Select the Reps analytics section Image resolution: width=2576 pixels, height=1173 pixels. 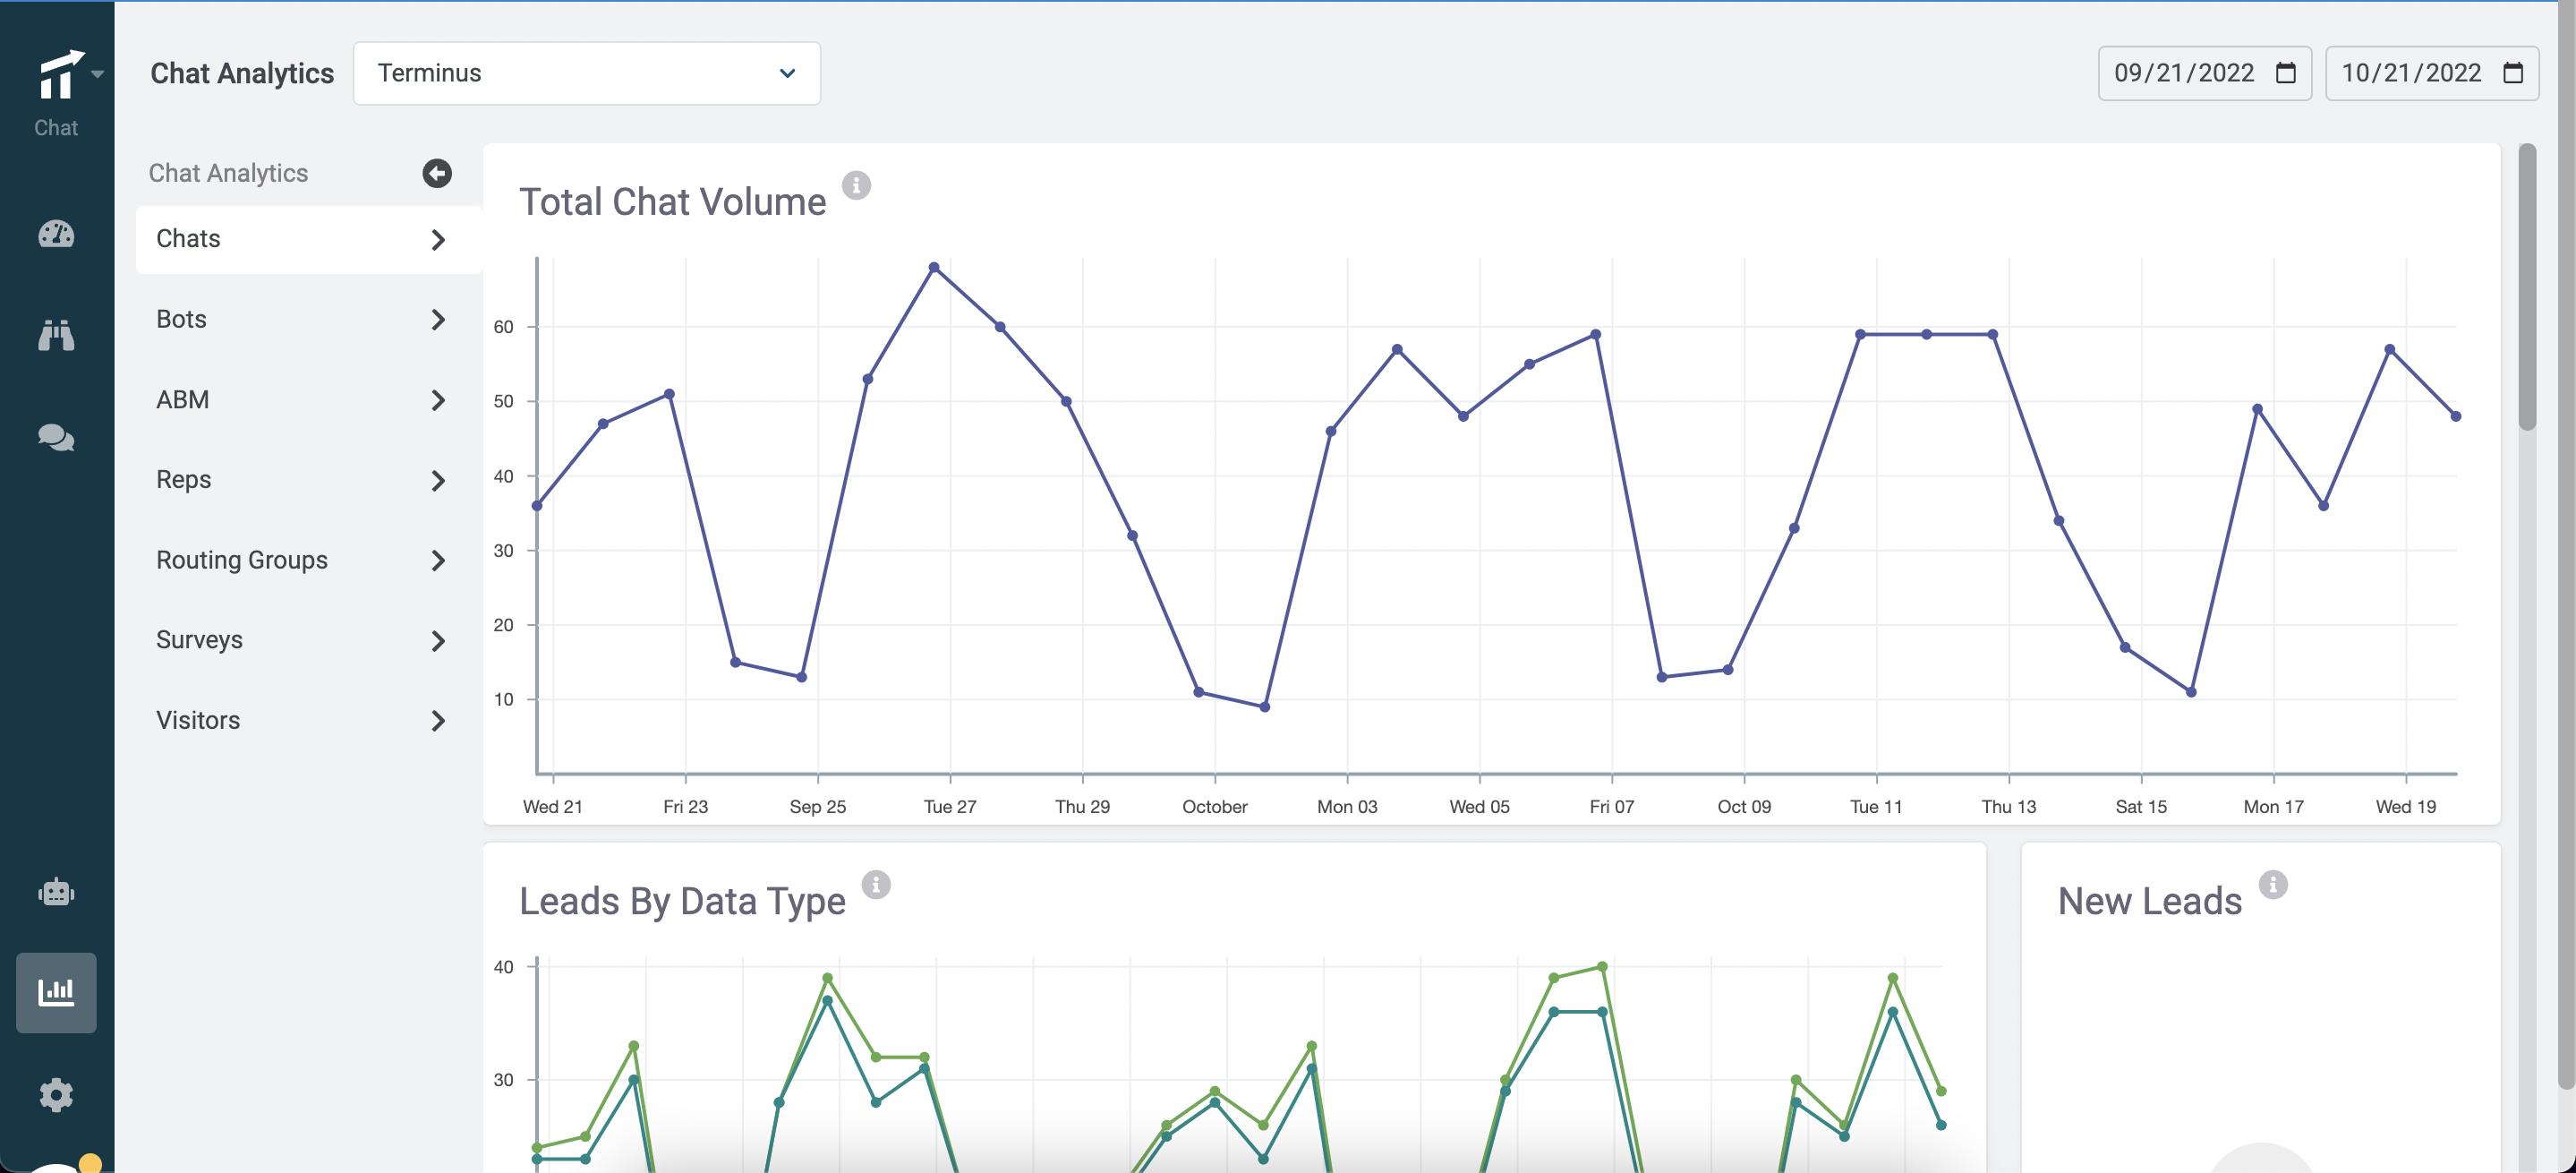point(309,480)
